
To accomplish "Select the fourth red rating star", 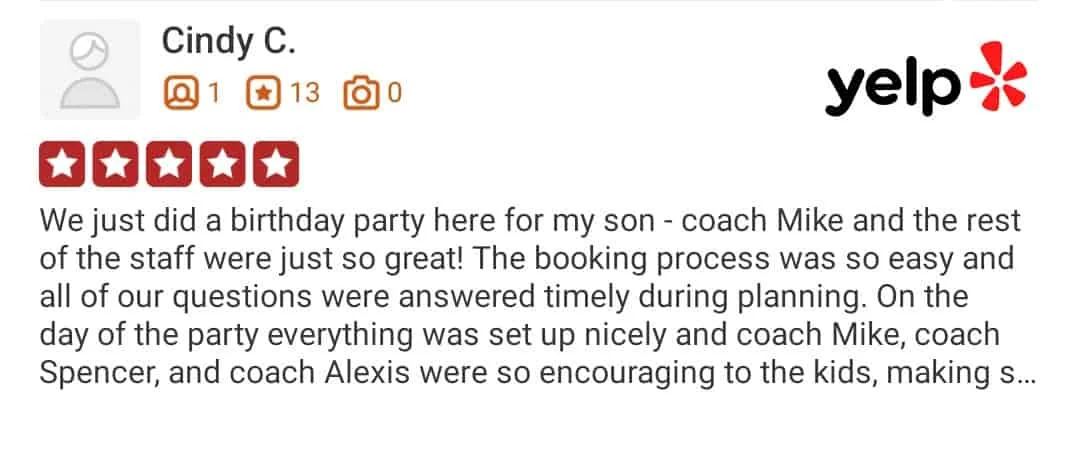I will 223,164.
